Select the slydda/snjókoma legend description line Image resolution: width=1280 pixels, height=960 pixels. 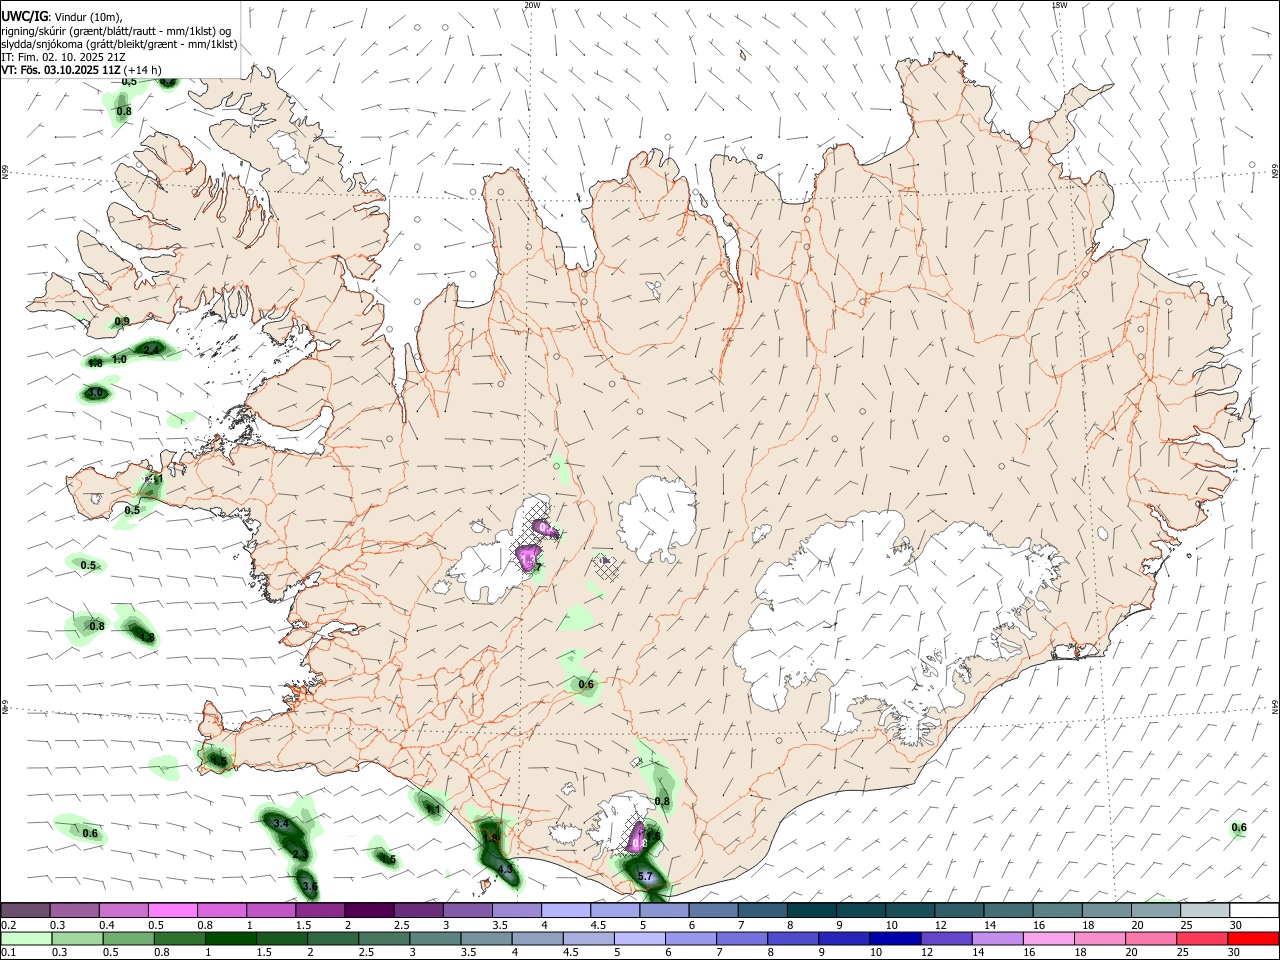tap(119, 44)
